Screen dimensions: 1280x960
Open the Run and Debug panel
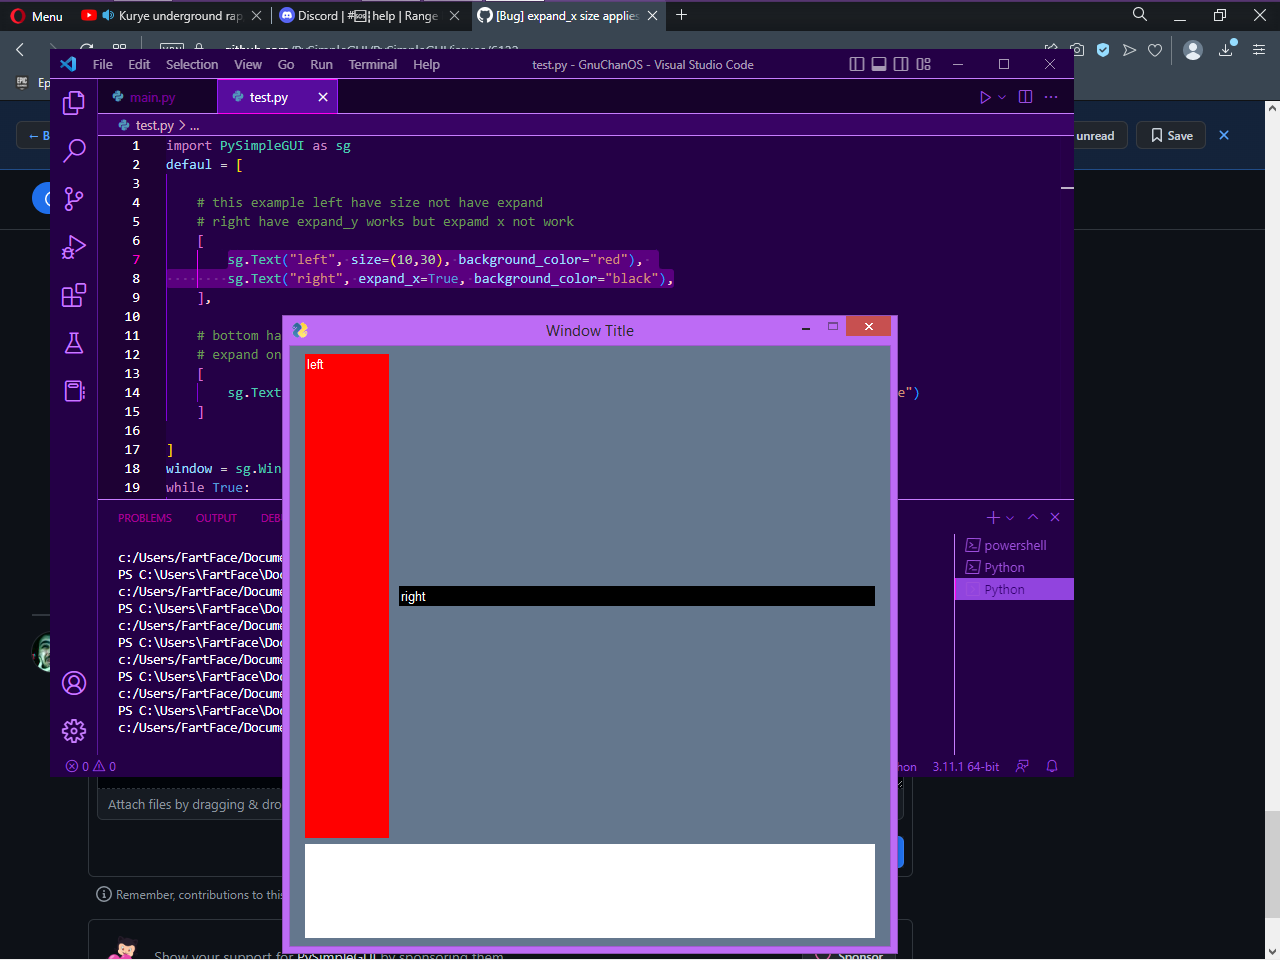[73, 246]
